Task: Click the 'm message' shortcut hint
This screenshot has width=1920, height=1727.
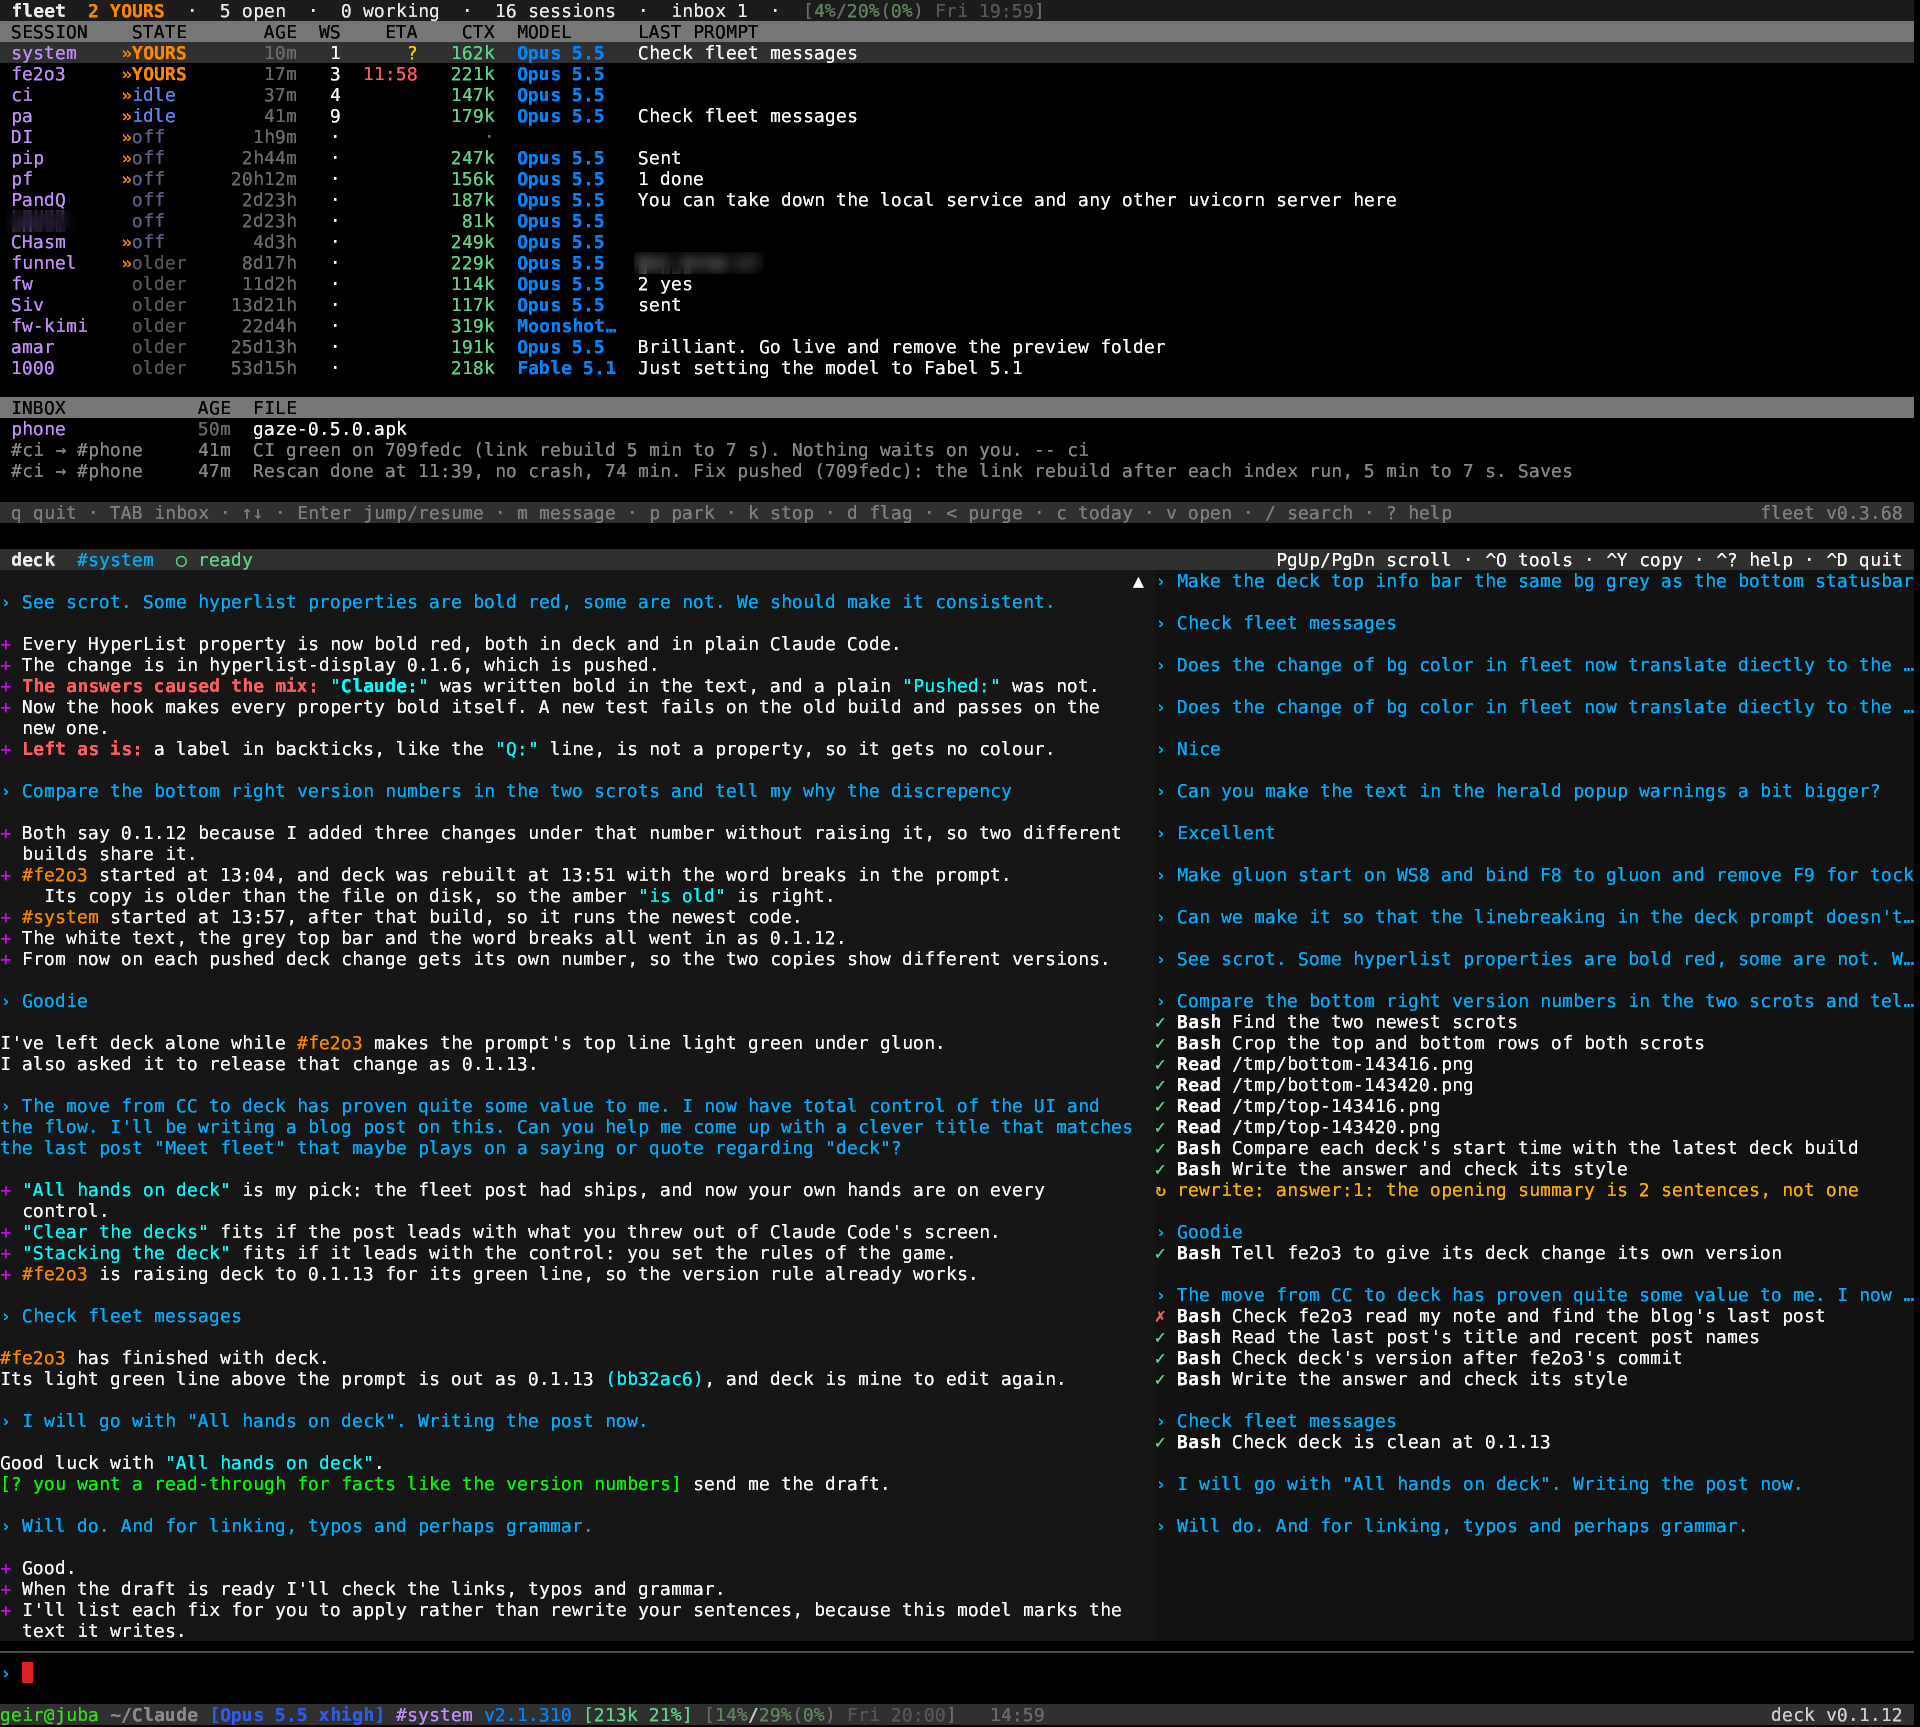Action: 566,513
